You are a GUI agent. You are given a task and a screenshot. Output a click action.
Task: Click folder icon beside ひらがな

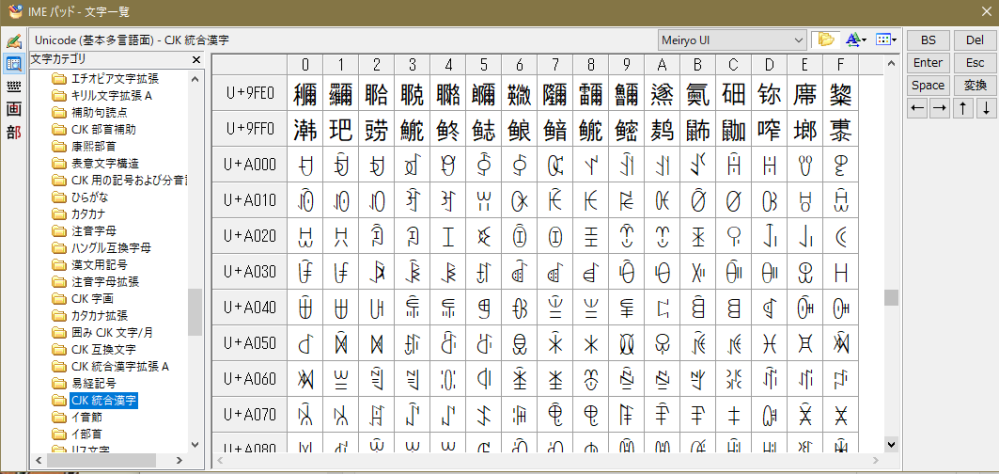(x=59, y=197)
